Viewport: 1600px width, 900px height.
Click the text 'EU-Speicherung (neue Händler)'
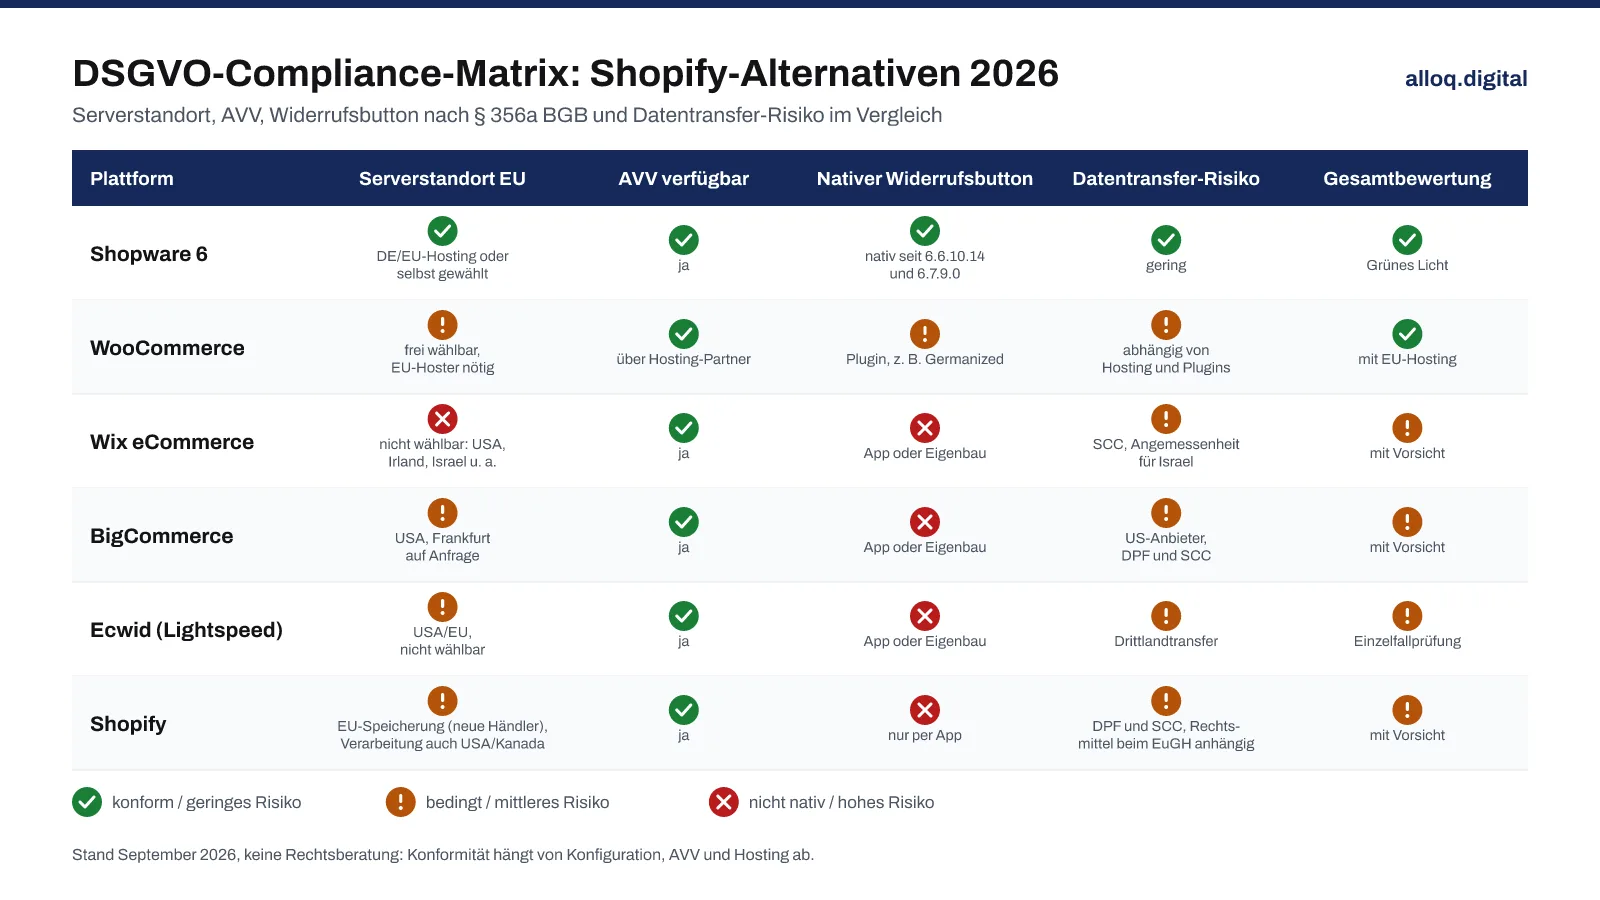[x=442, y=726]
